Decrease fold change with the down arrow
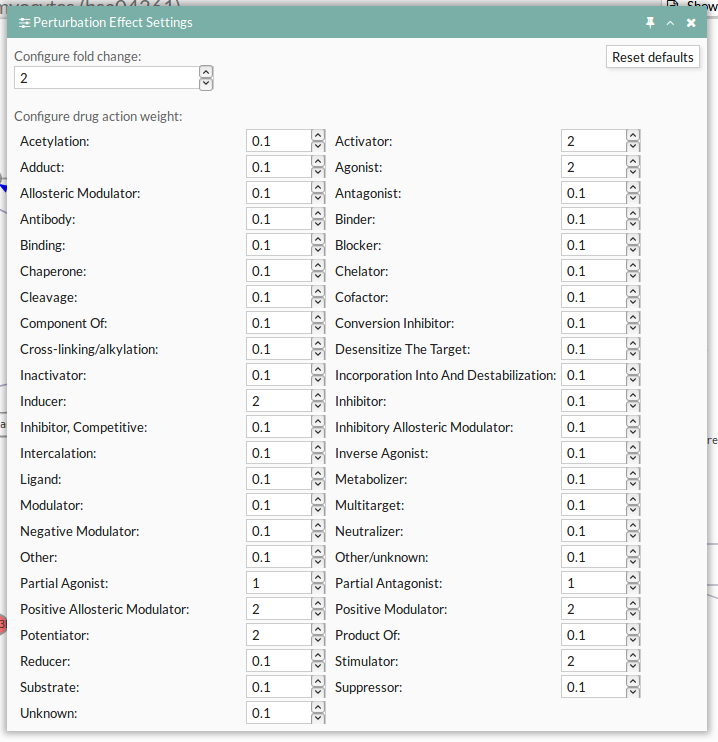This screenshot has height=742, width=718. pos(206,84)
